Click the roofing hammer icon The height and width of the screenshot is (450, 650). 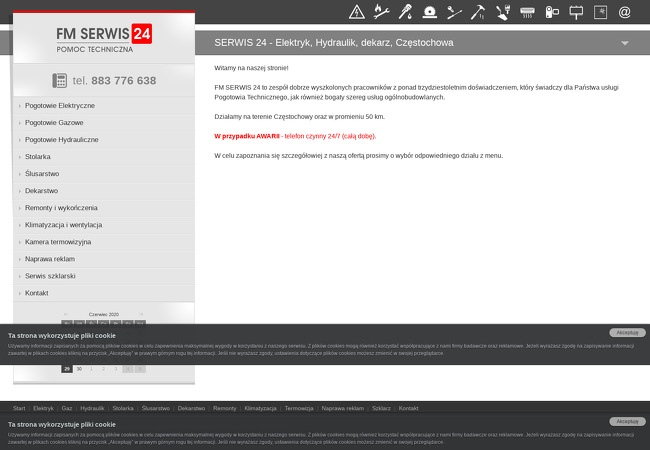click(478, 12)
